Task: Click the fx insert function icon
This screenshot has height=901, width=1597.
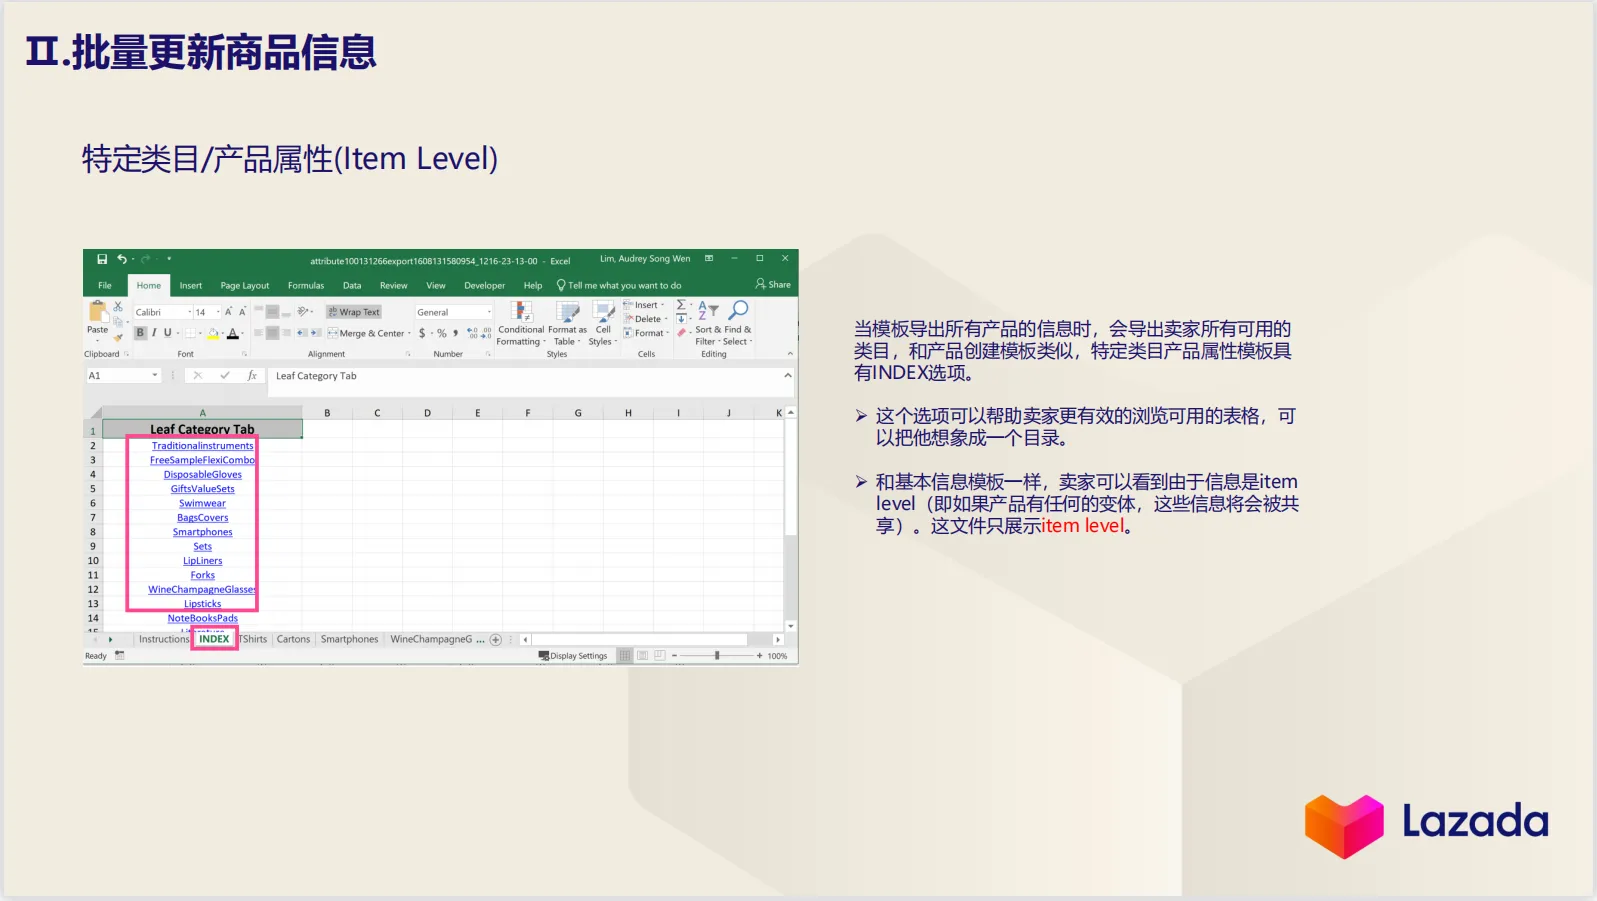Action: click(252, 376)
